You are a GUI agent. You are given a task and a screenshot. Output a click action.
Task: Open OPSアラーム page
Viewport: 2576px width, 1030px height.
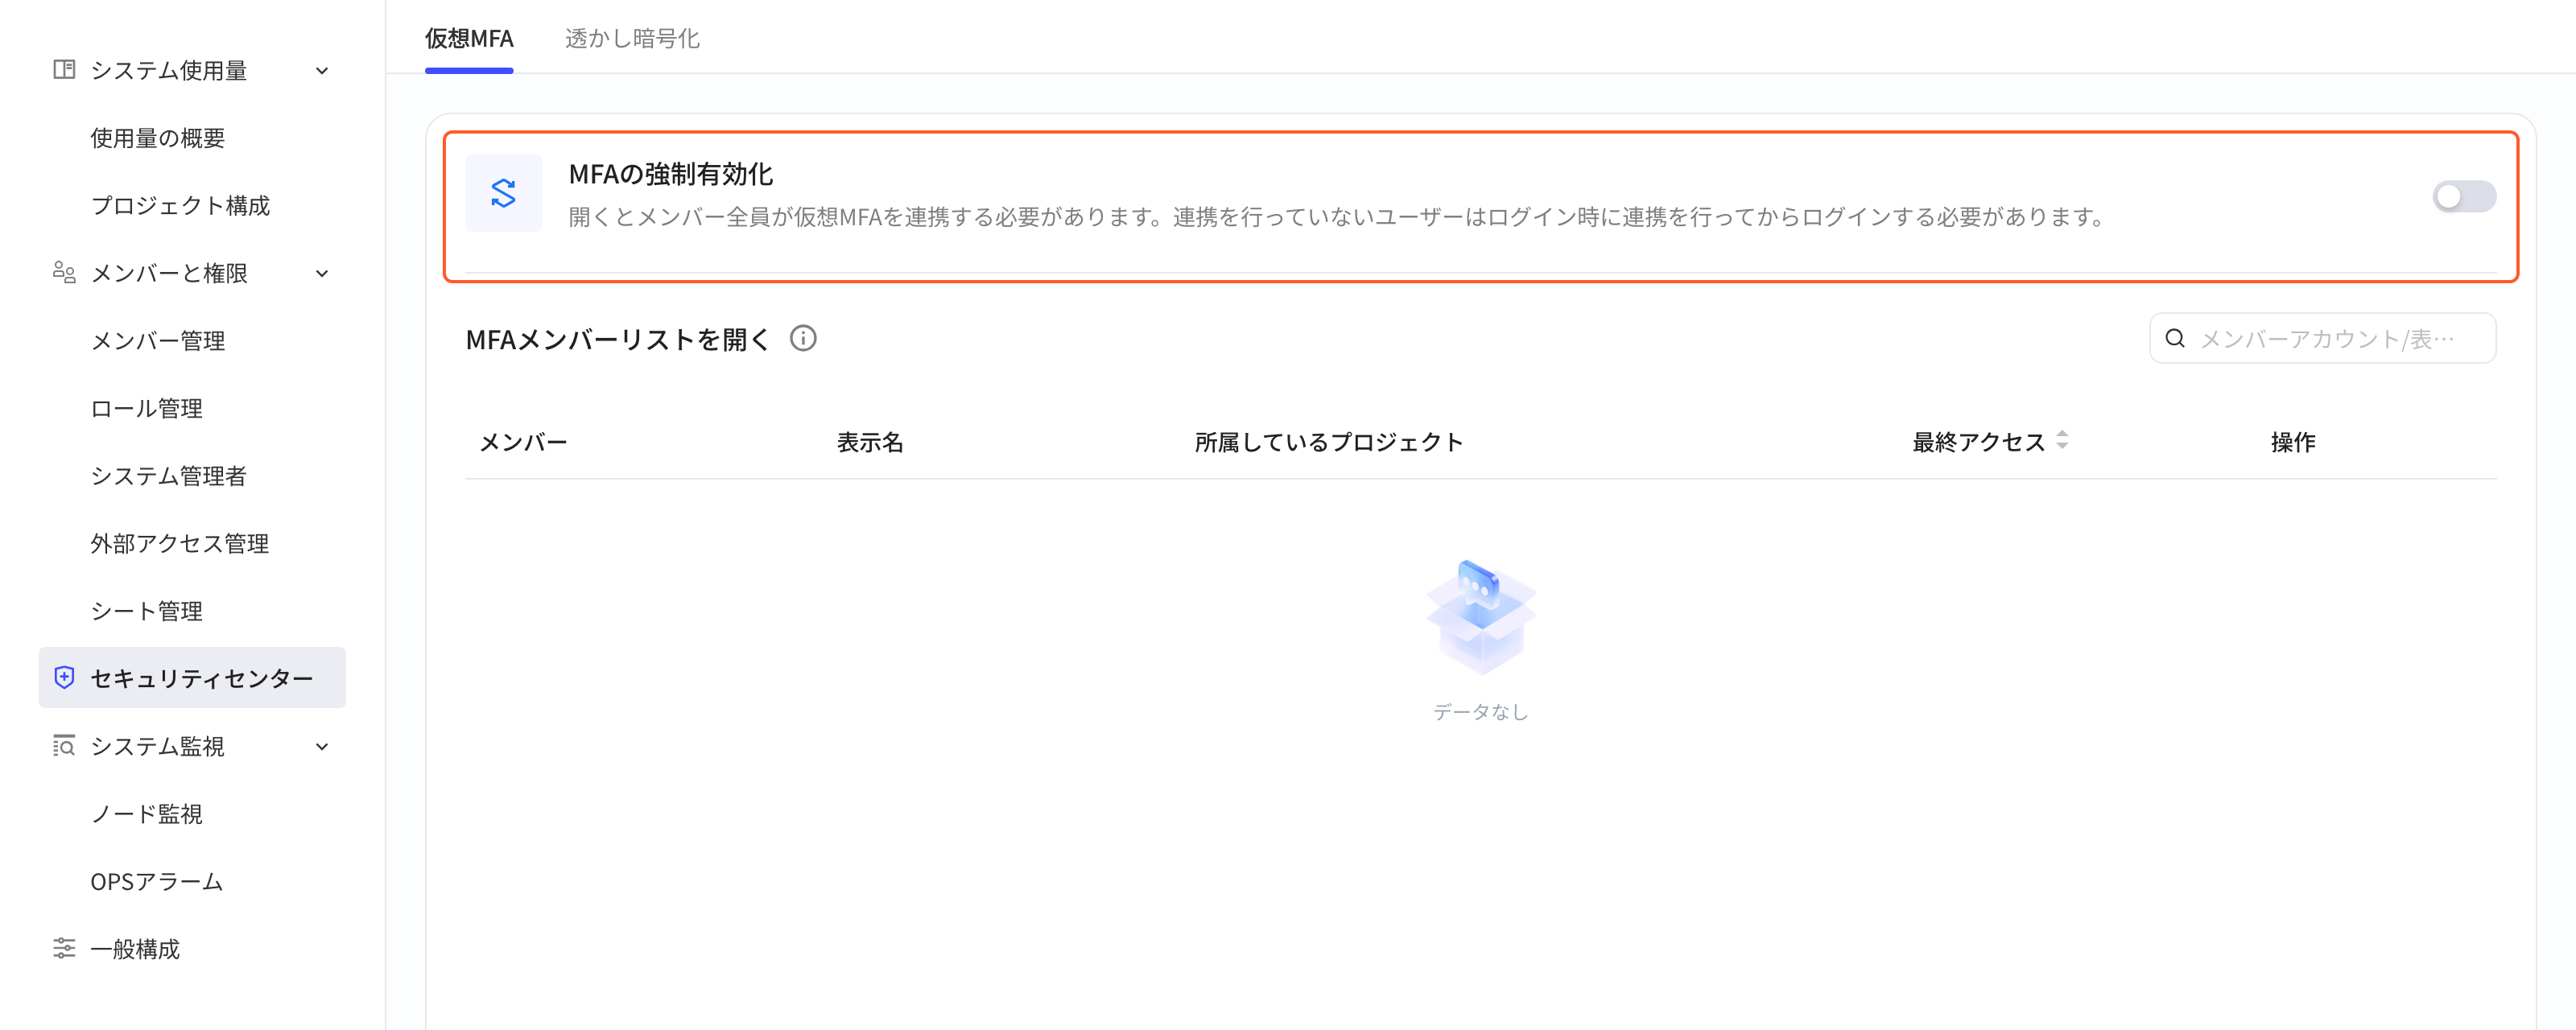(156, 881)
